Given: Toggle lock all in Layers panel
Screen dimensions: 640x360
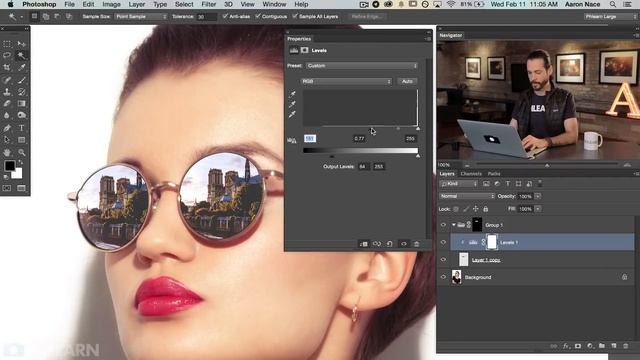Looking at the screenshot, I should [x=486, y=209].
